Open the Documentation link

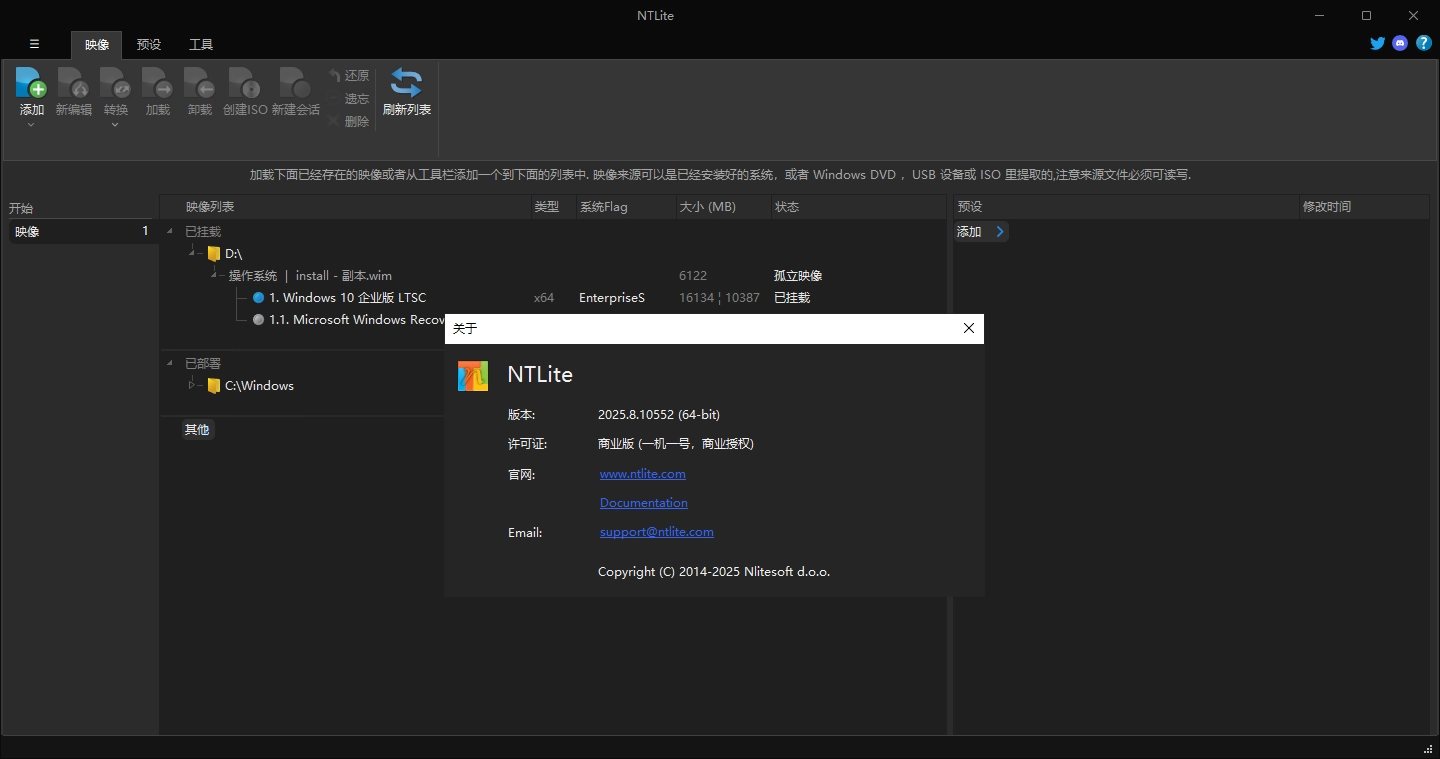coord(643,502)
